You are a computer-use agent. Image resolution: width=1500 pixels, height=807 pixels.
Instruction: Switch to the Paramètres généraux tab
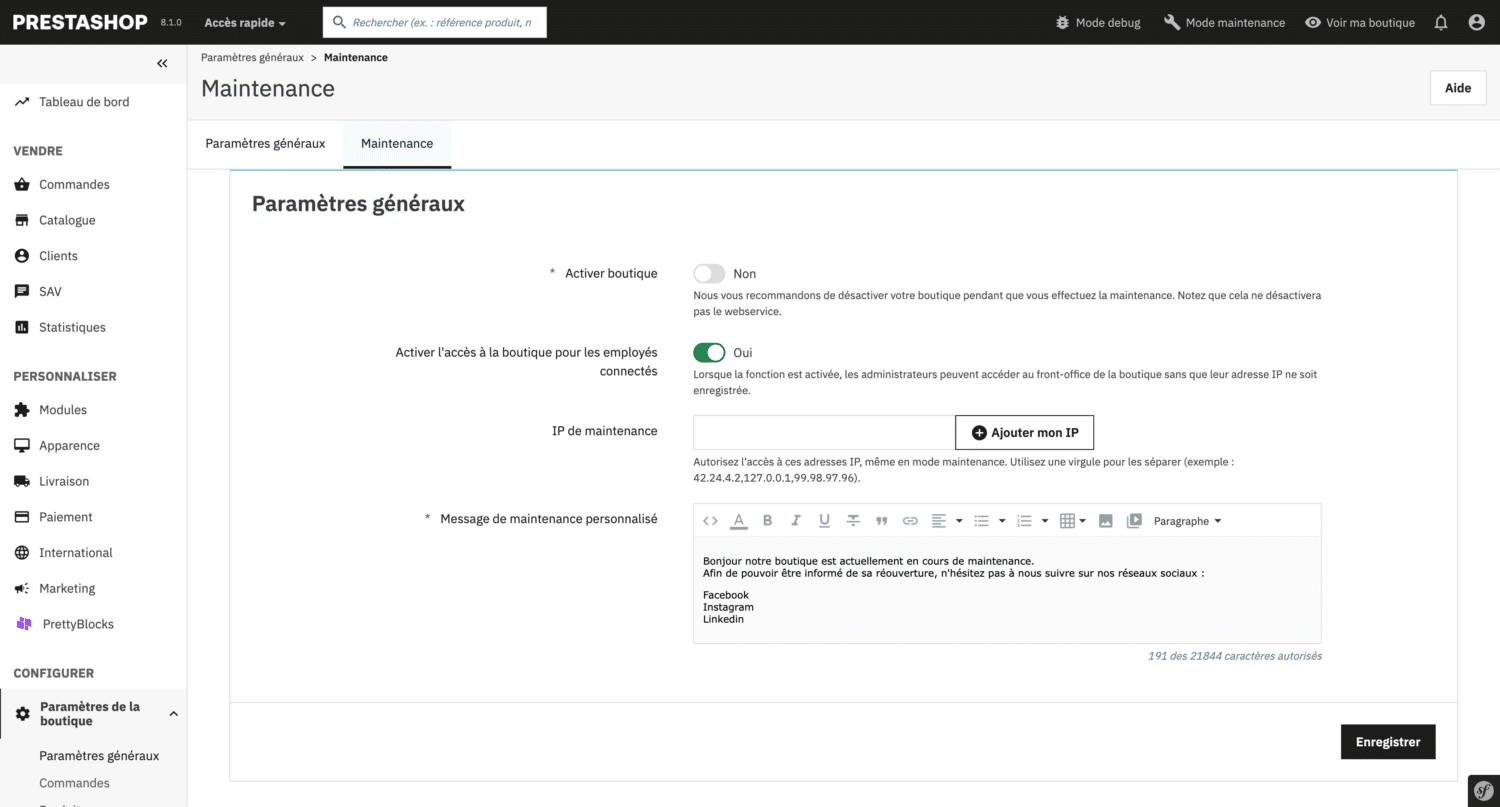pos(265,143)
